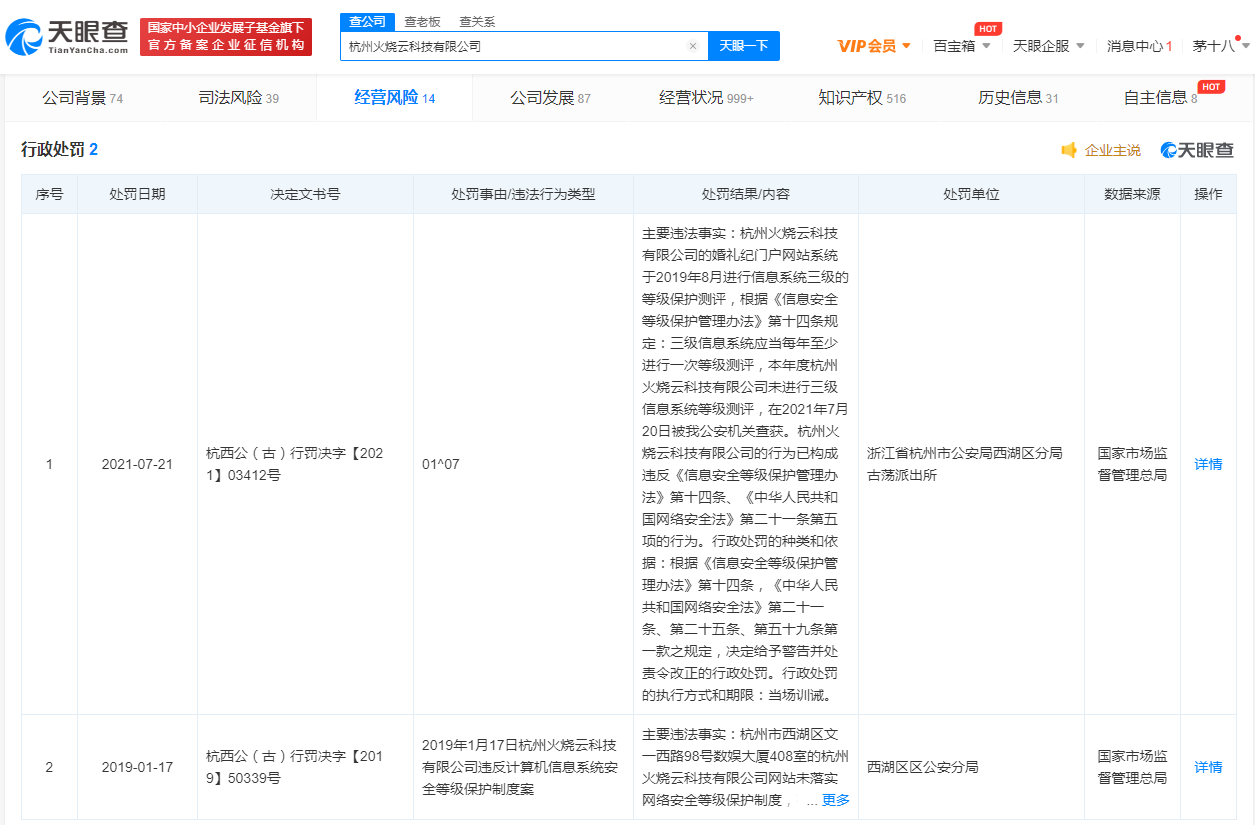This screenshot has width=1255, height=825.
Task: Open the 知识产权 tab
Action: [x=862, y=98]
